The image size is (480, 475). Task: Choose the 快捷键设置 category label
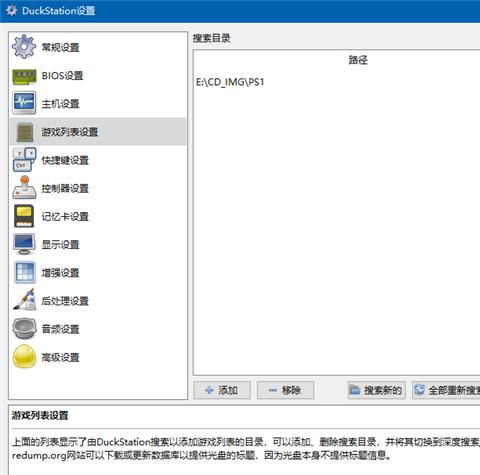[x=65, y=160]
